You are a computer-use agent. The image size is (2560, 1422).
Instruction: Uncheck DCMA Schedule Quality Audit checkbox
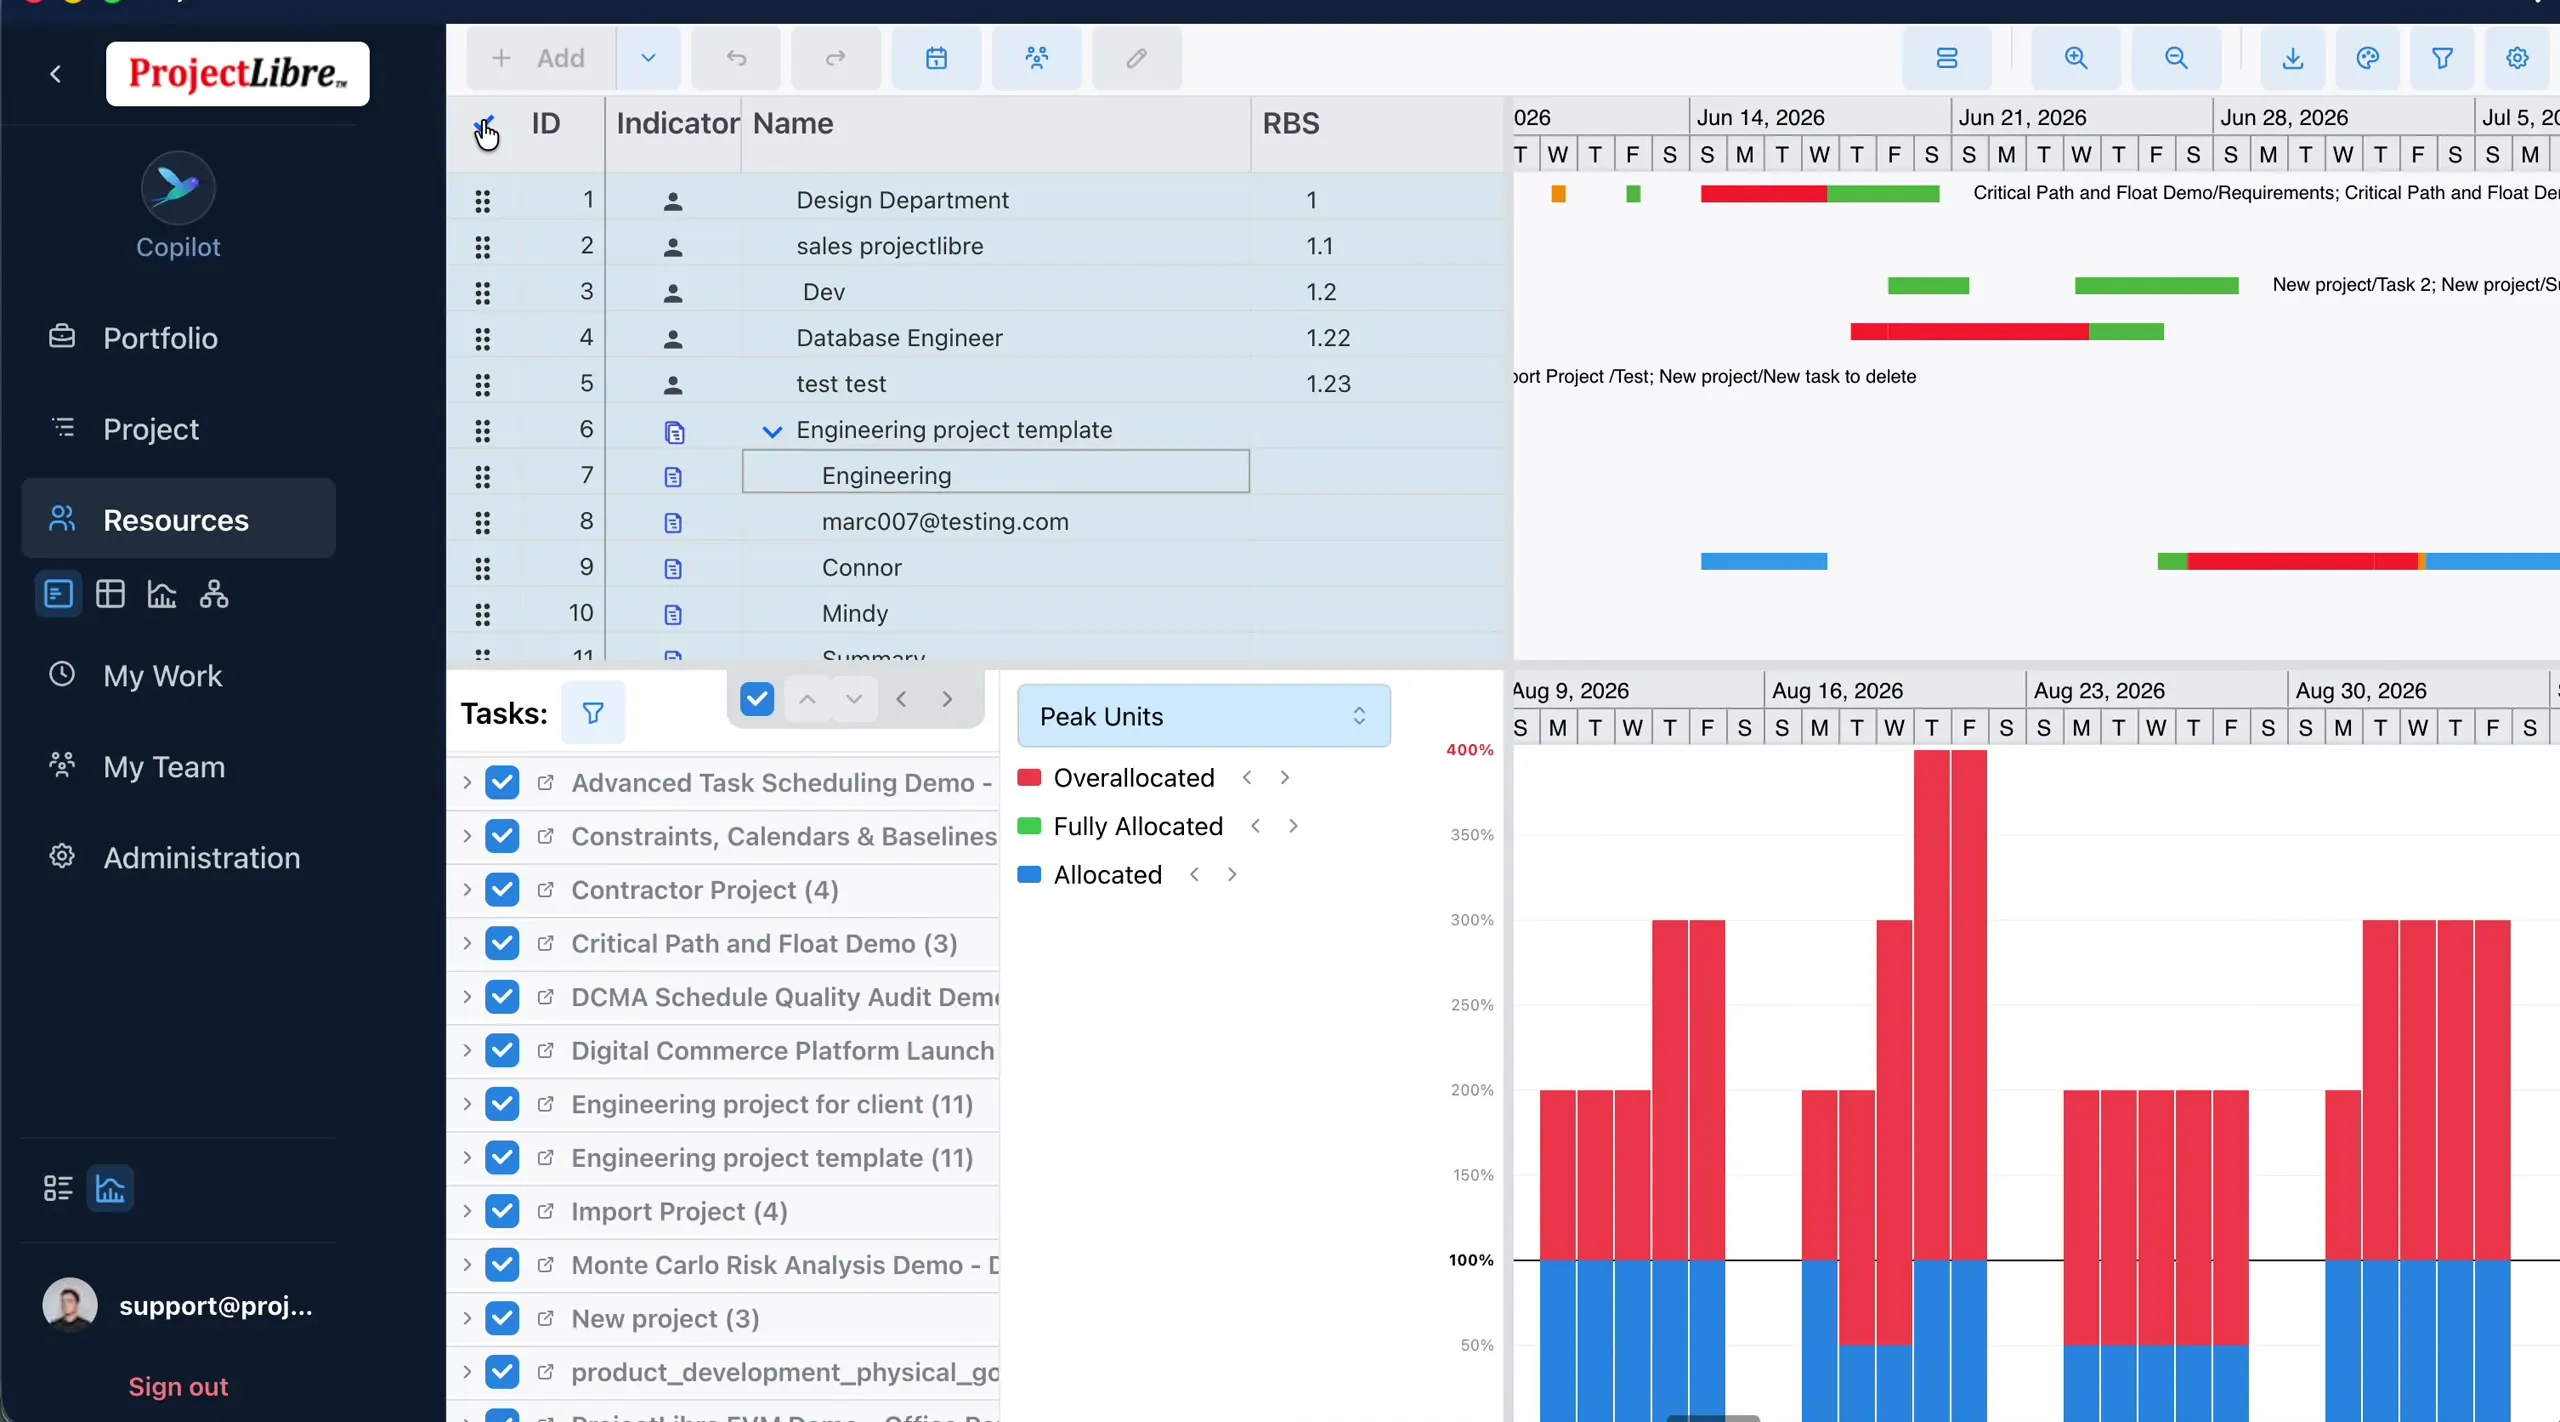[x=502, y=997]
